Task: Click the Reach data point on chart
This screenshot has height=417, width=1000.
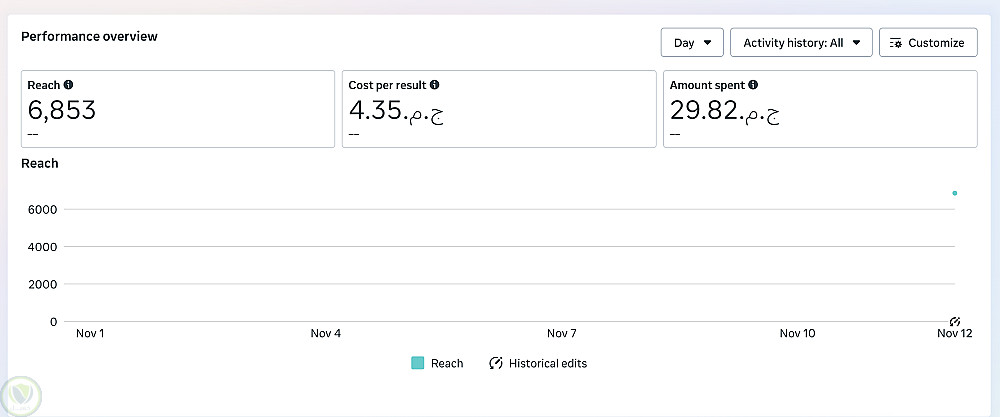Action: coord(955,193)
